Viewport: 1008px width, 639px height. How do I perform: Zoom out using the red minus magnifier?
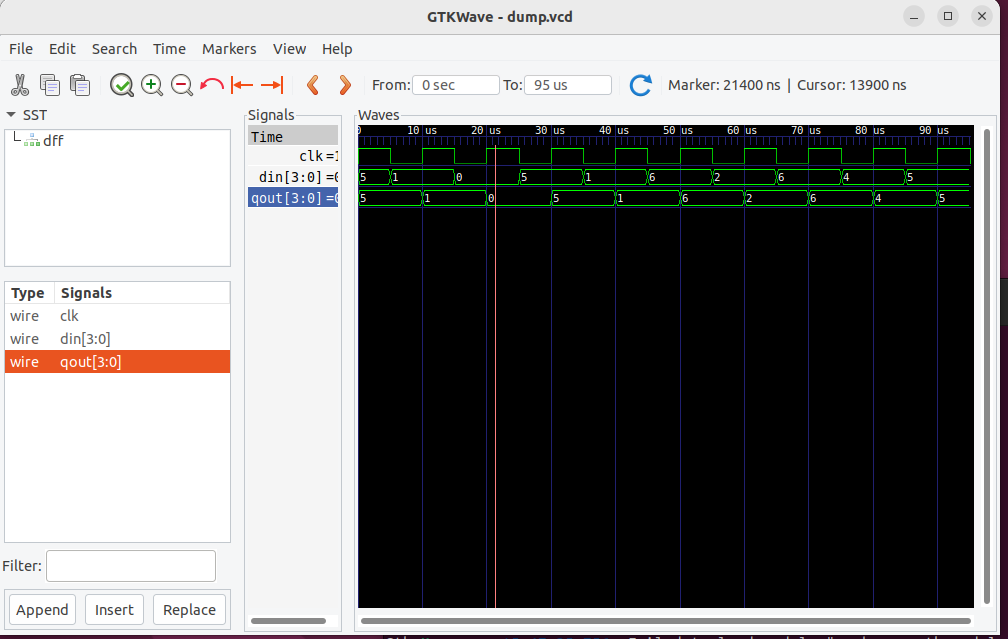coord(182,85)
